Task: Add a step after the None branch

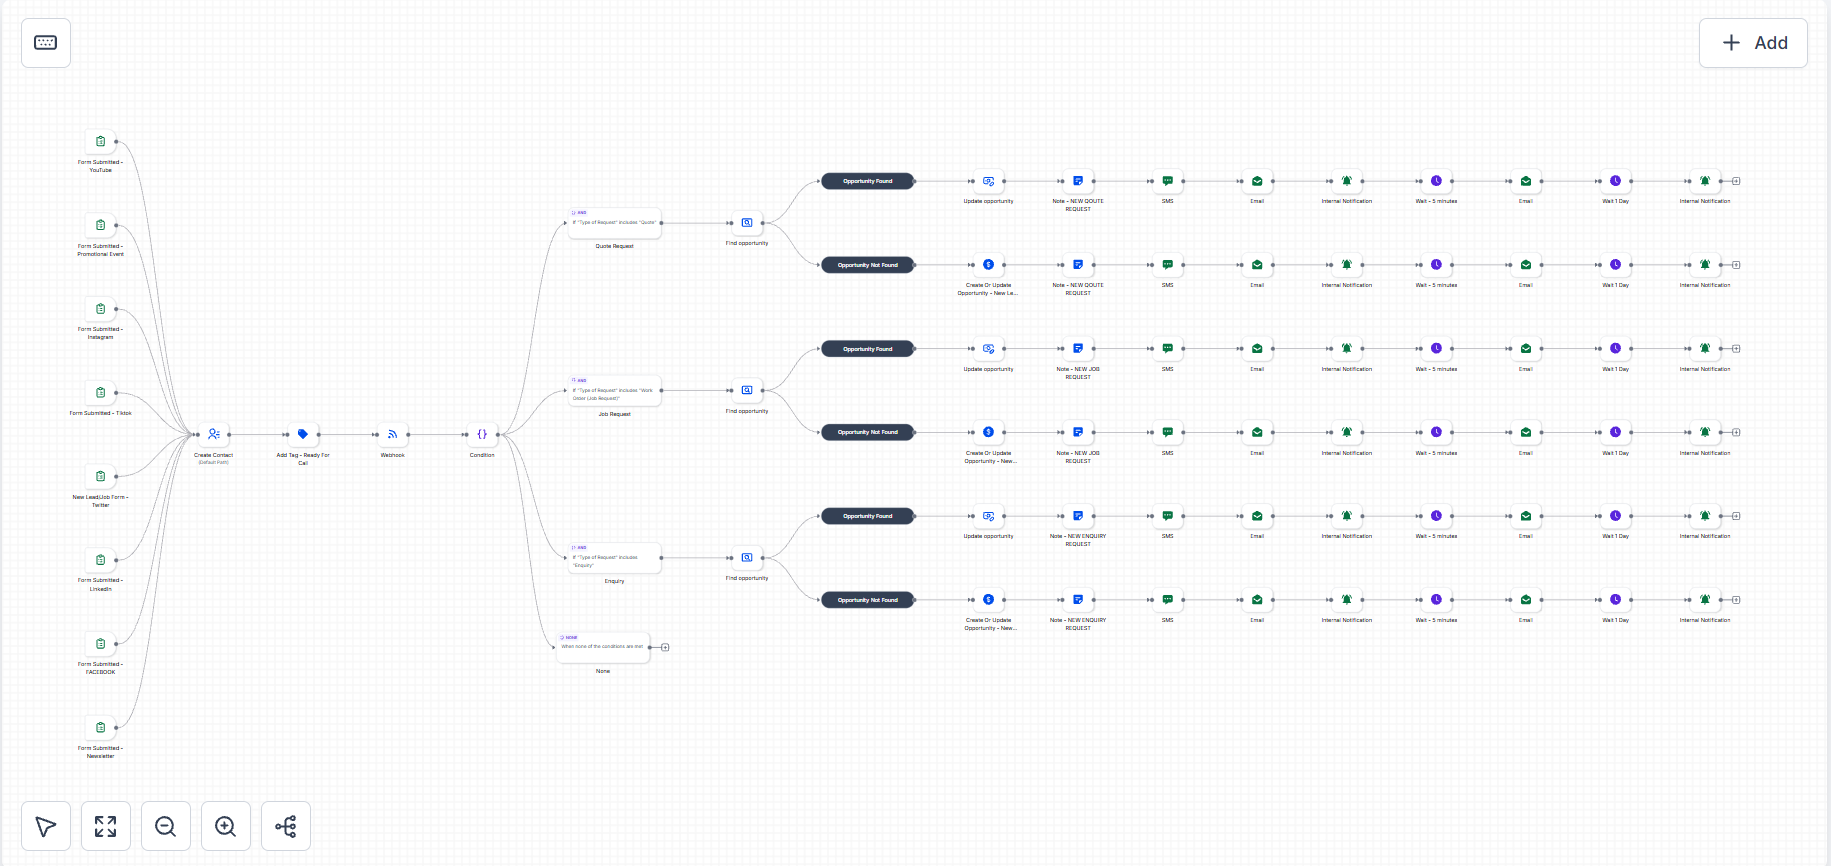Action: pyautogui.click(x=665, y=647)
